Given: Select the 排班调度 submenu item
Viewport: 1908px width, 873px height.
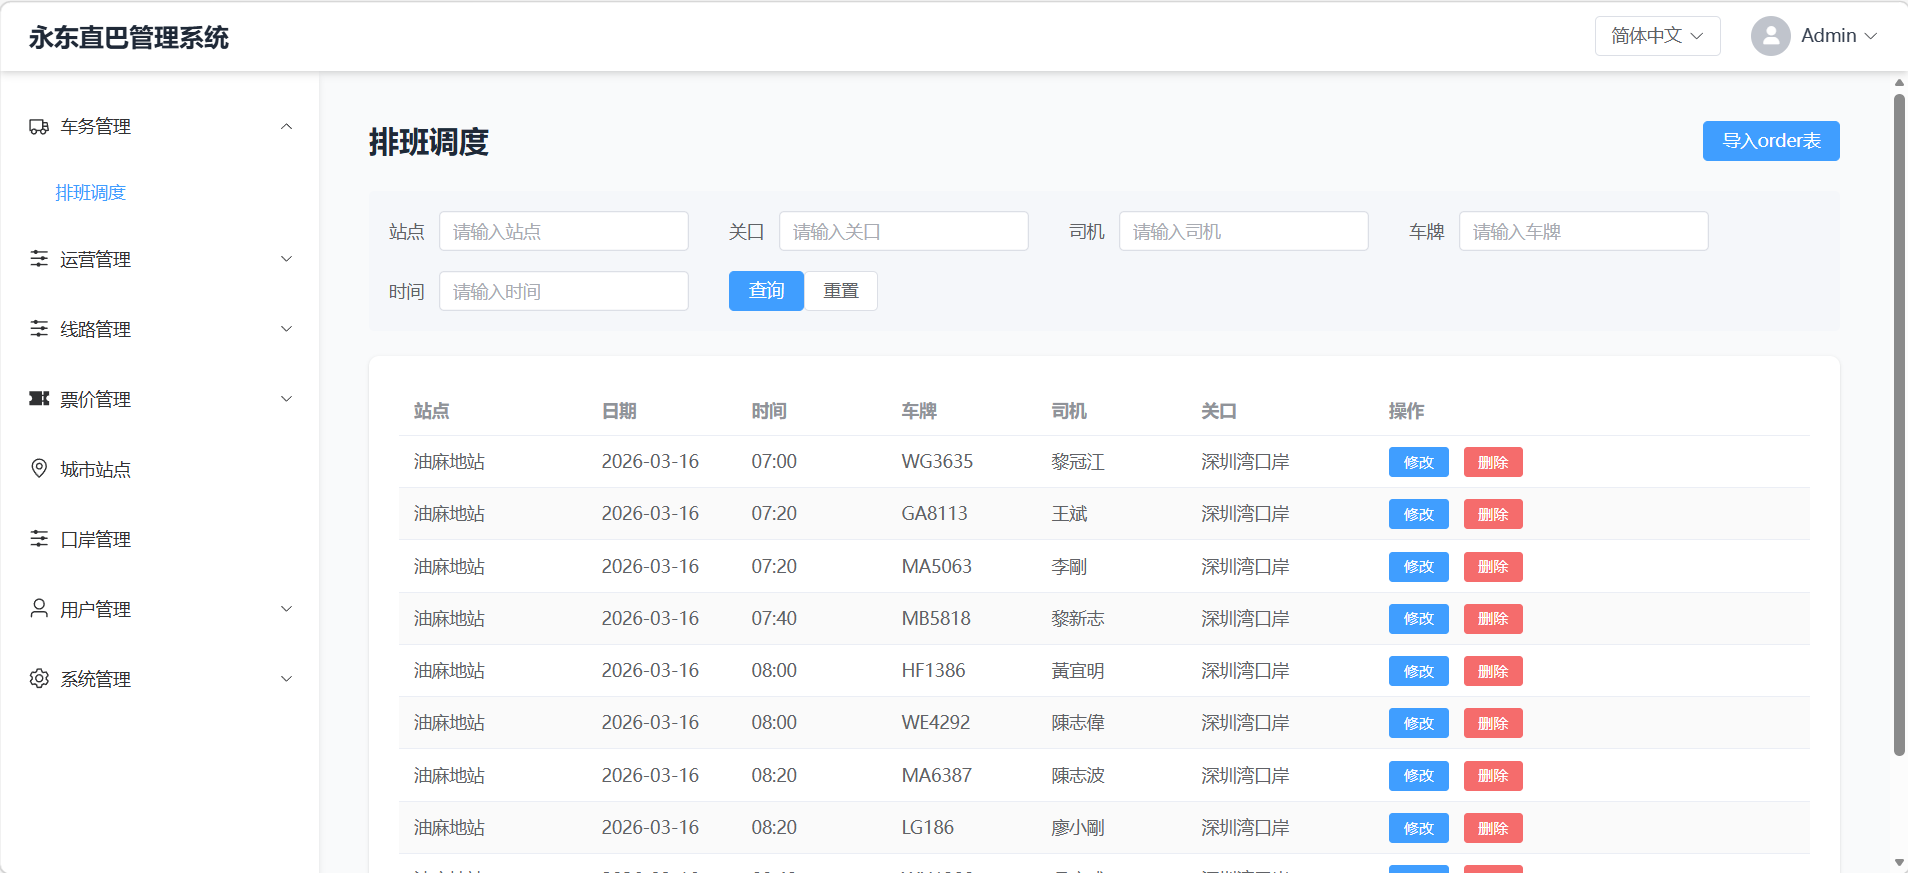Looking at the screenshot, I should tap(91, 193).
